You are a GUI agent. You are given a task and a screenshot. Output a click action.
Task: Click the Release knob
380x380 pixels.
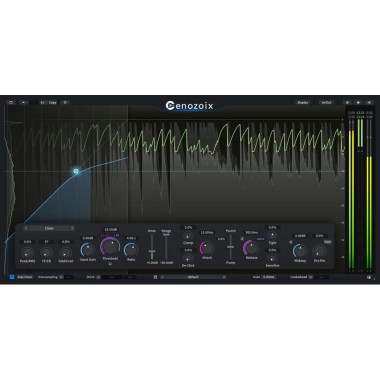point(251,248)
